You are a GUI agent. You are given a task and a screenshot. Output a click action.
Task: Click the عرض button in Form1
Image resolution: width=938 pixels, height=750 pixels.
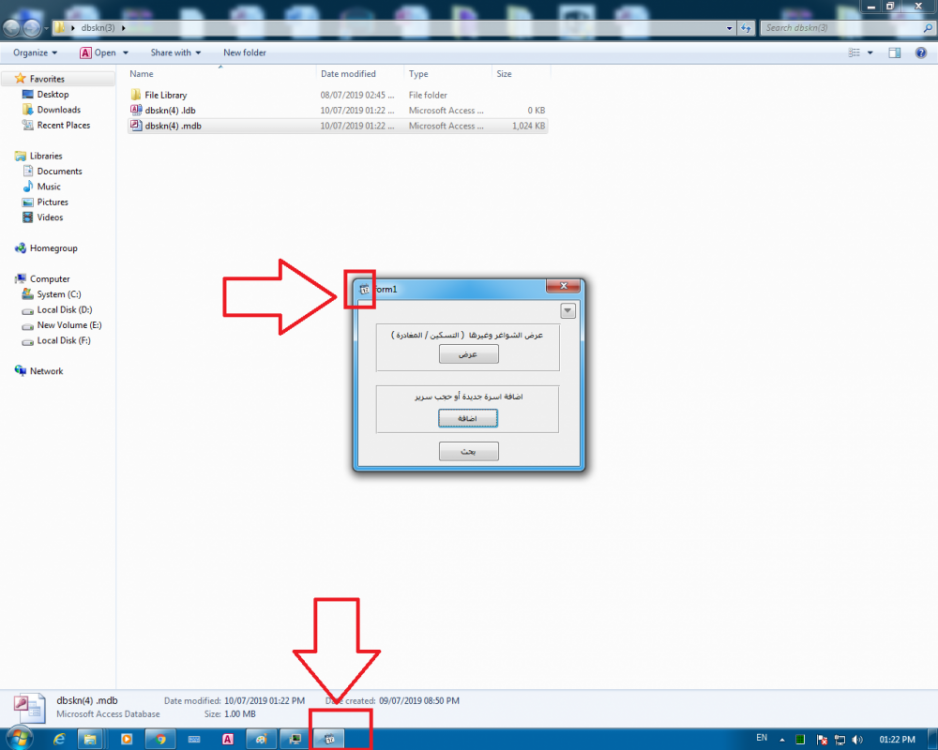tap(468, 354)
